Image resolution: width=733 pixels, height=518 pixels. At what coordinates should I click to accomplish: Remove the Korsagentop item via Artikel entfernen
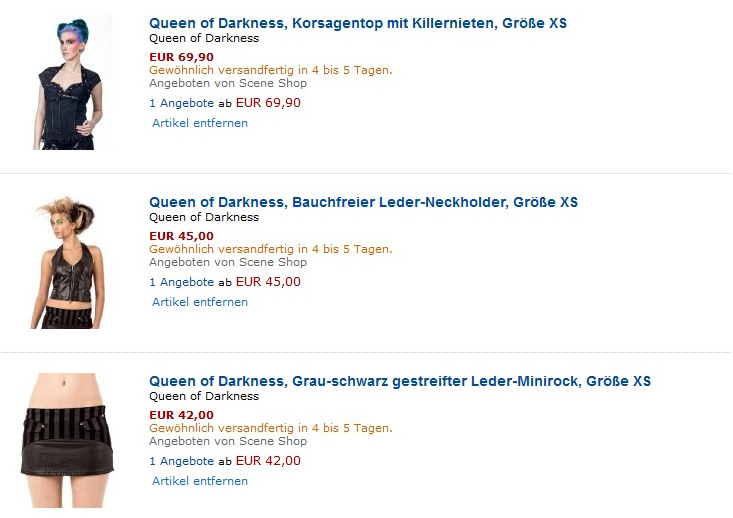click(x=200, y=123)
